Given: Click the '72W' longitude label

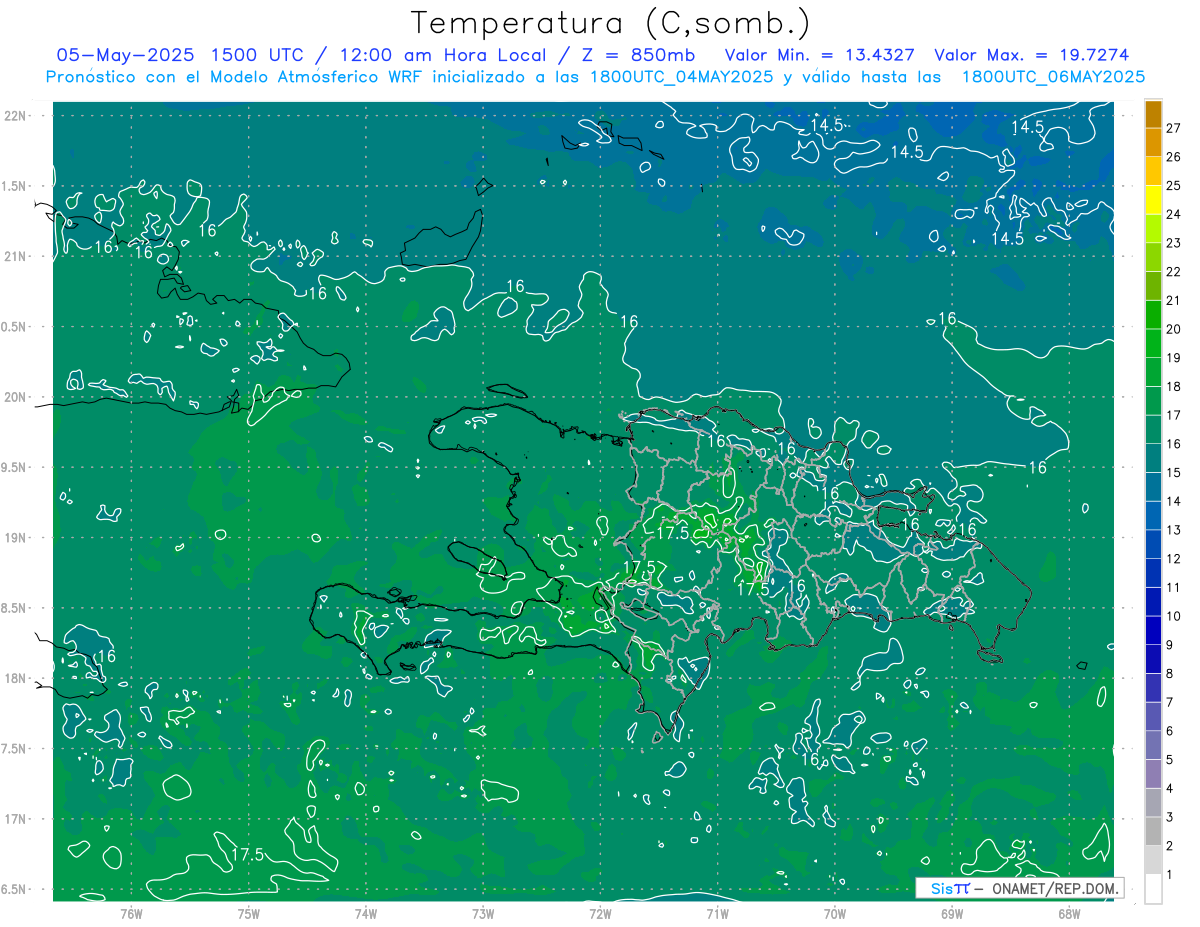Looking at the screenshot, I should click(x=600, y=914).
